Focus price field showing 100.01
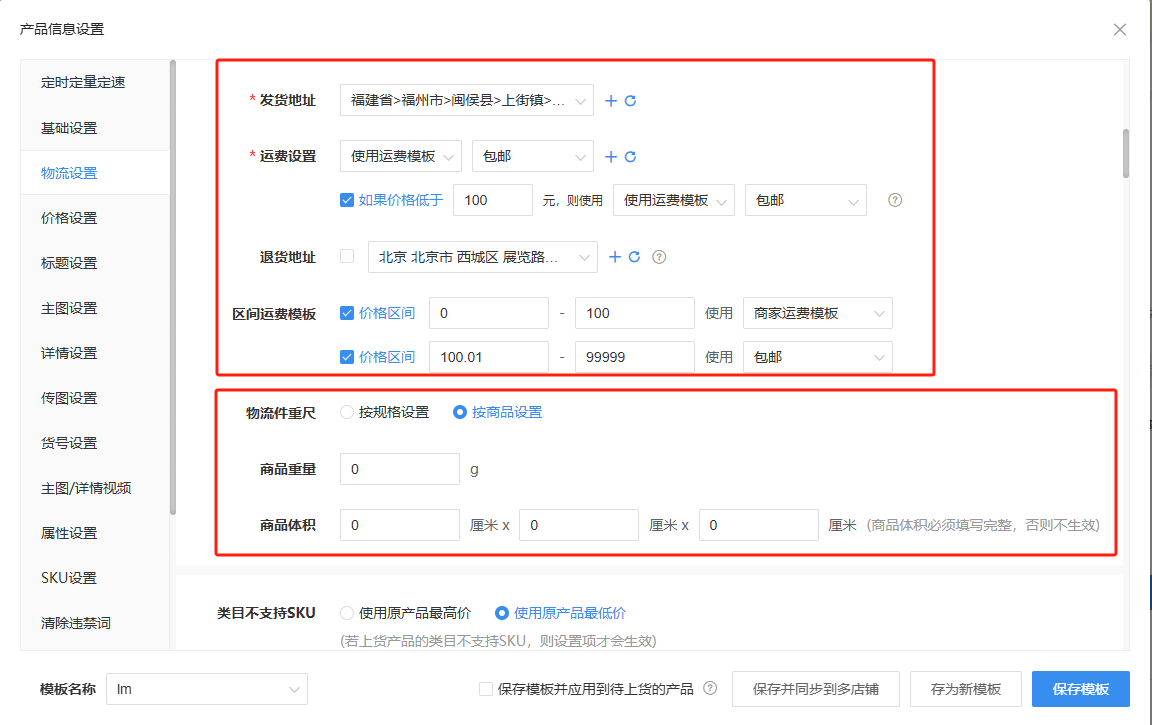The height and width of the screenshot is (725, 1152). coord(489,357)
